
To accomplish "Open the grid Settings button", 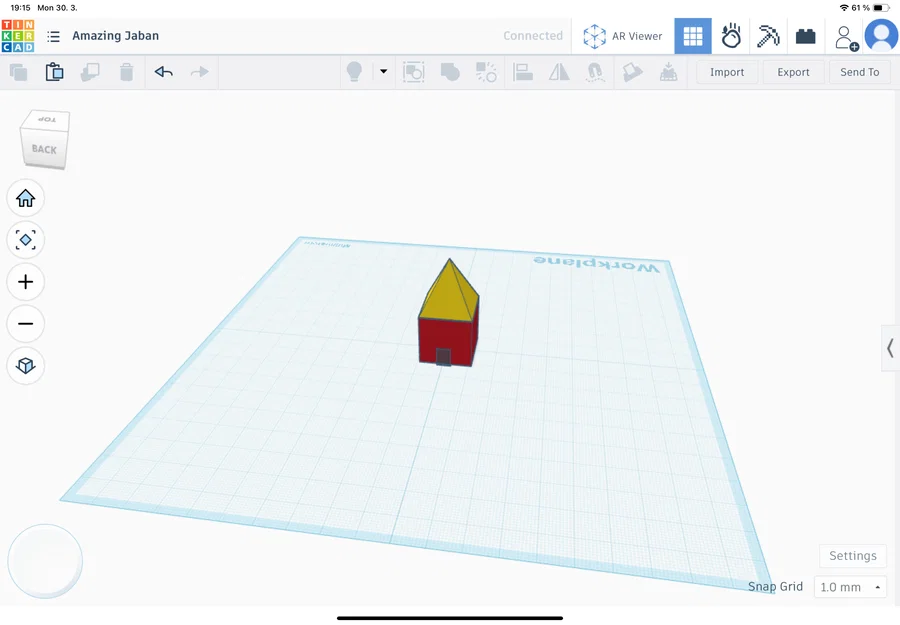I will click(852, 555).
